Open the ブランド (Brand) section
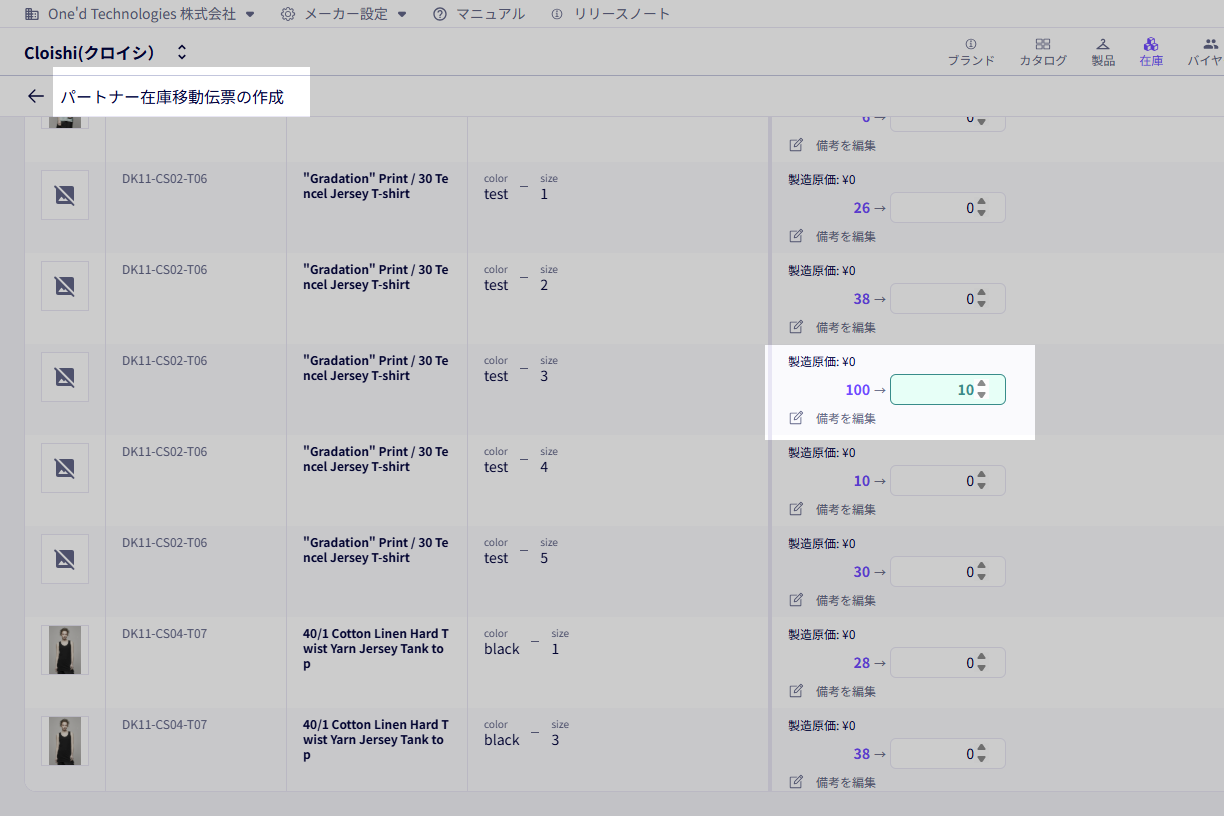 (971, 52)
